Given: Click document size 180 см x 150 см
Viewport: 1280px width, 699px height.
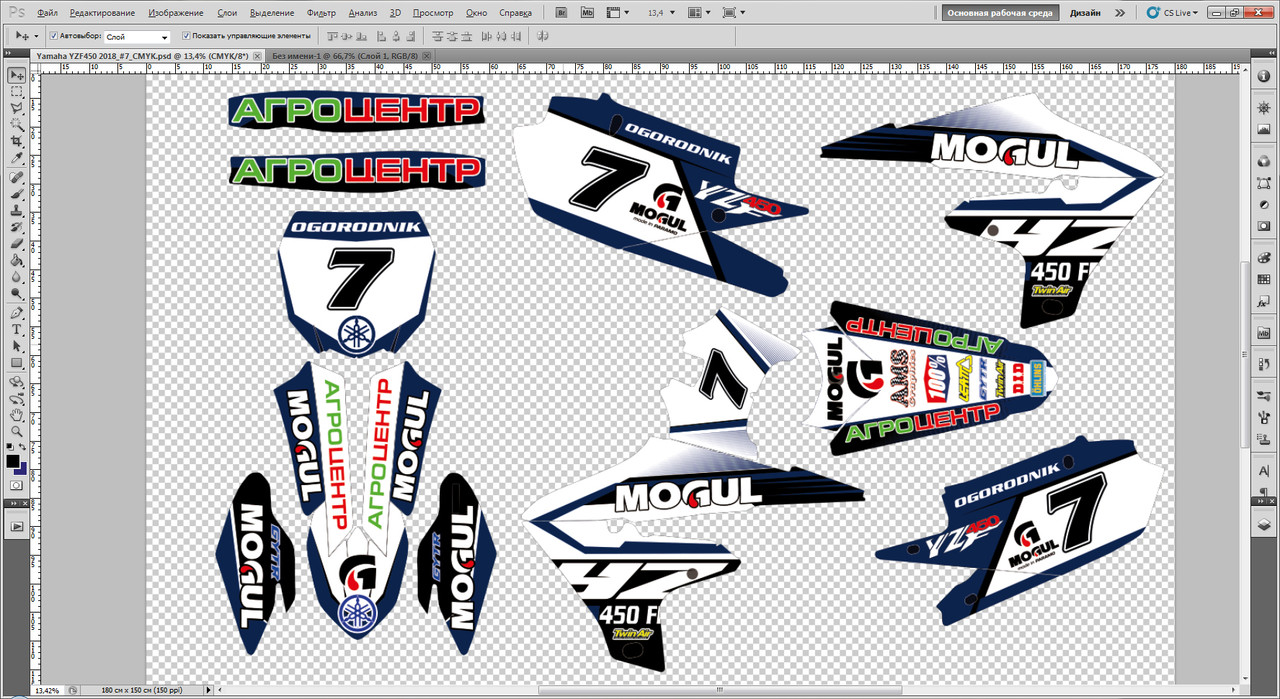Looking at the screenshot, I should tap(141, 690).
